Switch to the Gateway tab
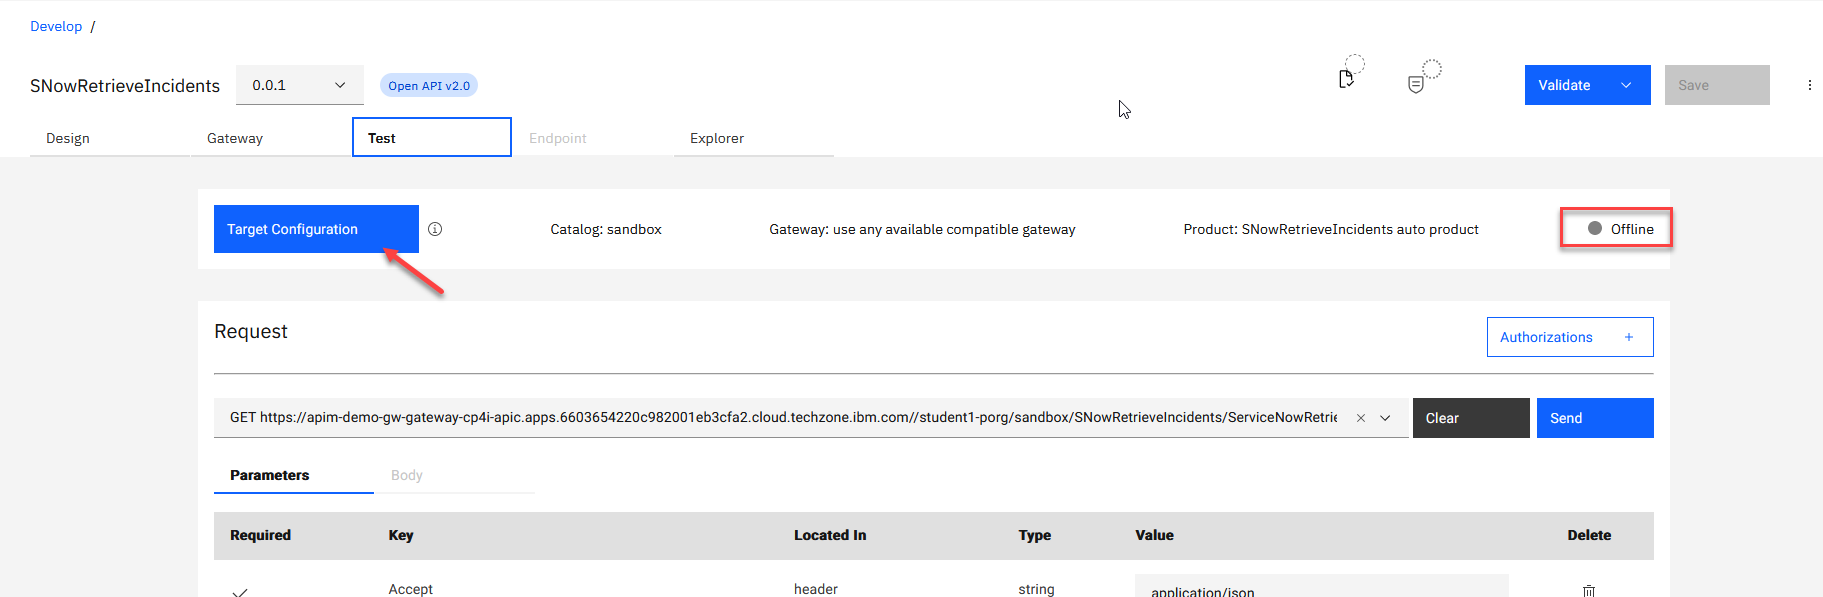1823x597 pixels. click(x=235, y=138)
